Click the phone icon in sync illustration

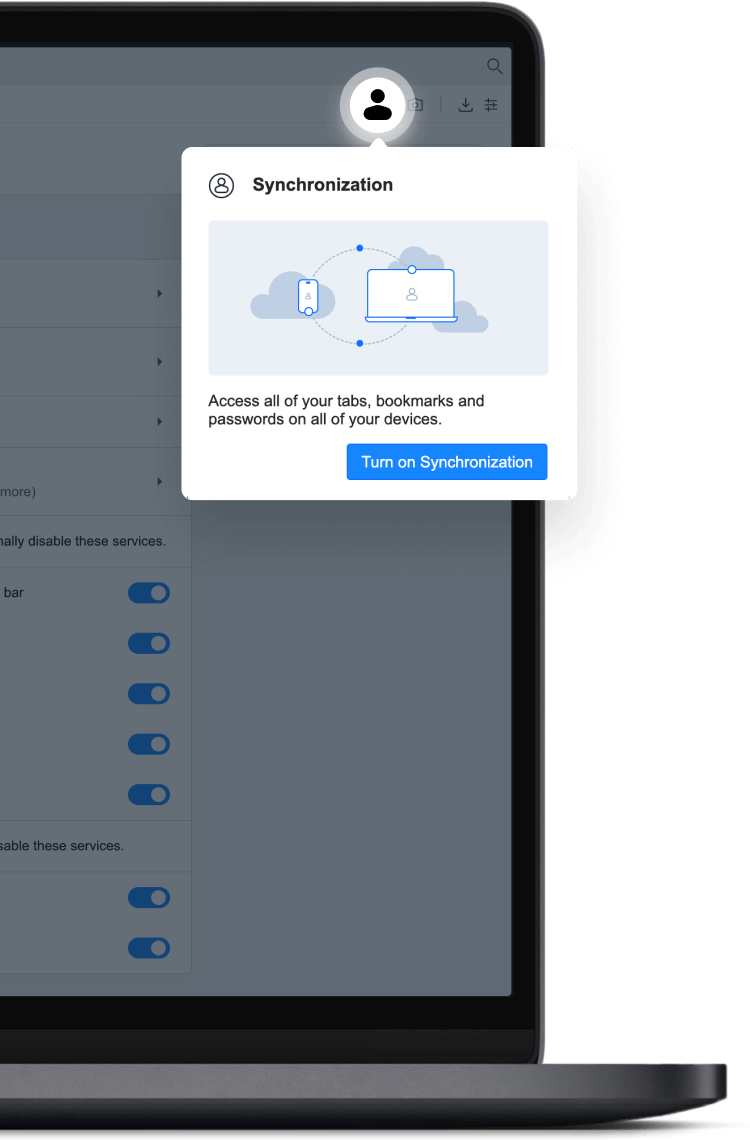308,296
